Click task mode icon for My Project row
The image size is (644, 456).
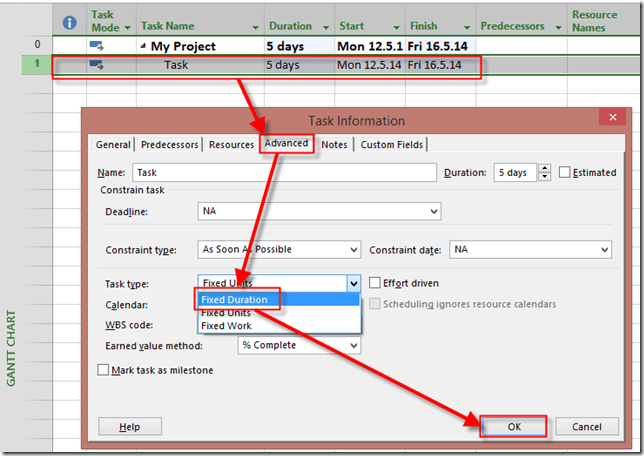click(97, 45)
